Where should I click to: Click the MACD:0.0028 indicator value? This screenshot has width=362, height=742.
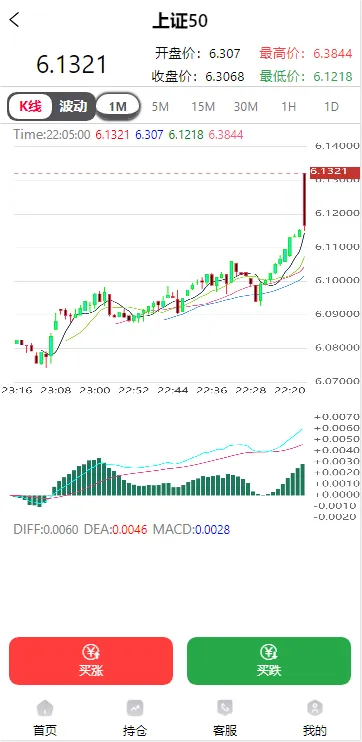(x=191, y=530)
